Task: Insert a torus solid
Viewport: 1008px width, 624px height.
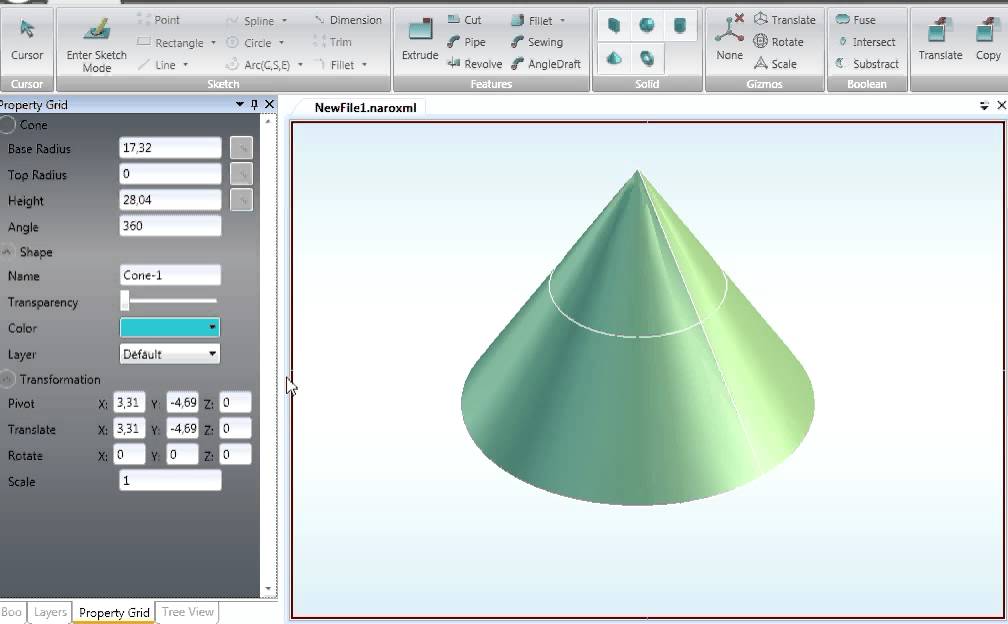Action: (x=647, y=58)
